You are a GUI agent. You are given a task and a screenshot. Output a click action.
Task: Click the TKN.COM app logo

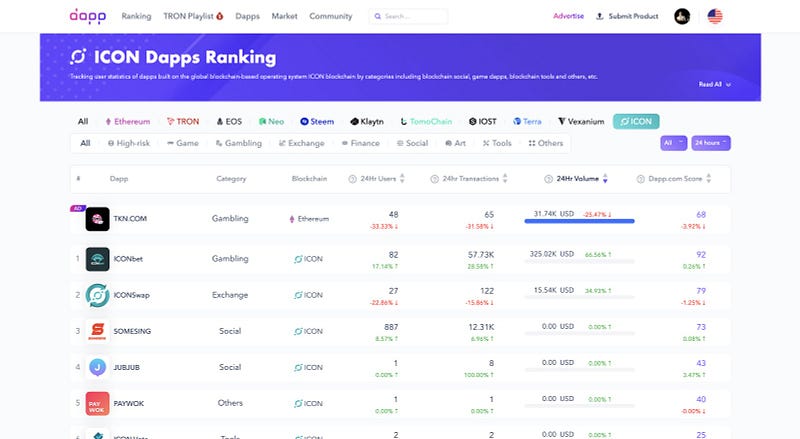point(97,219)
